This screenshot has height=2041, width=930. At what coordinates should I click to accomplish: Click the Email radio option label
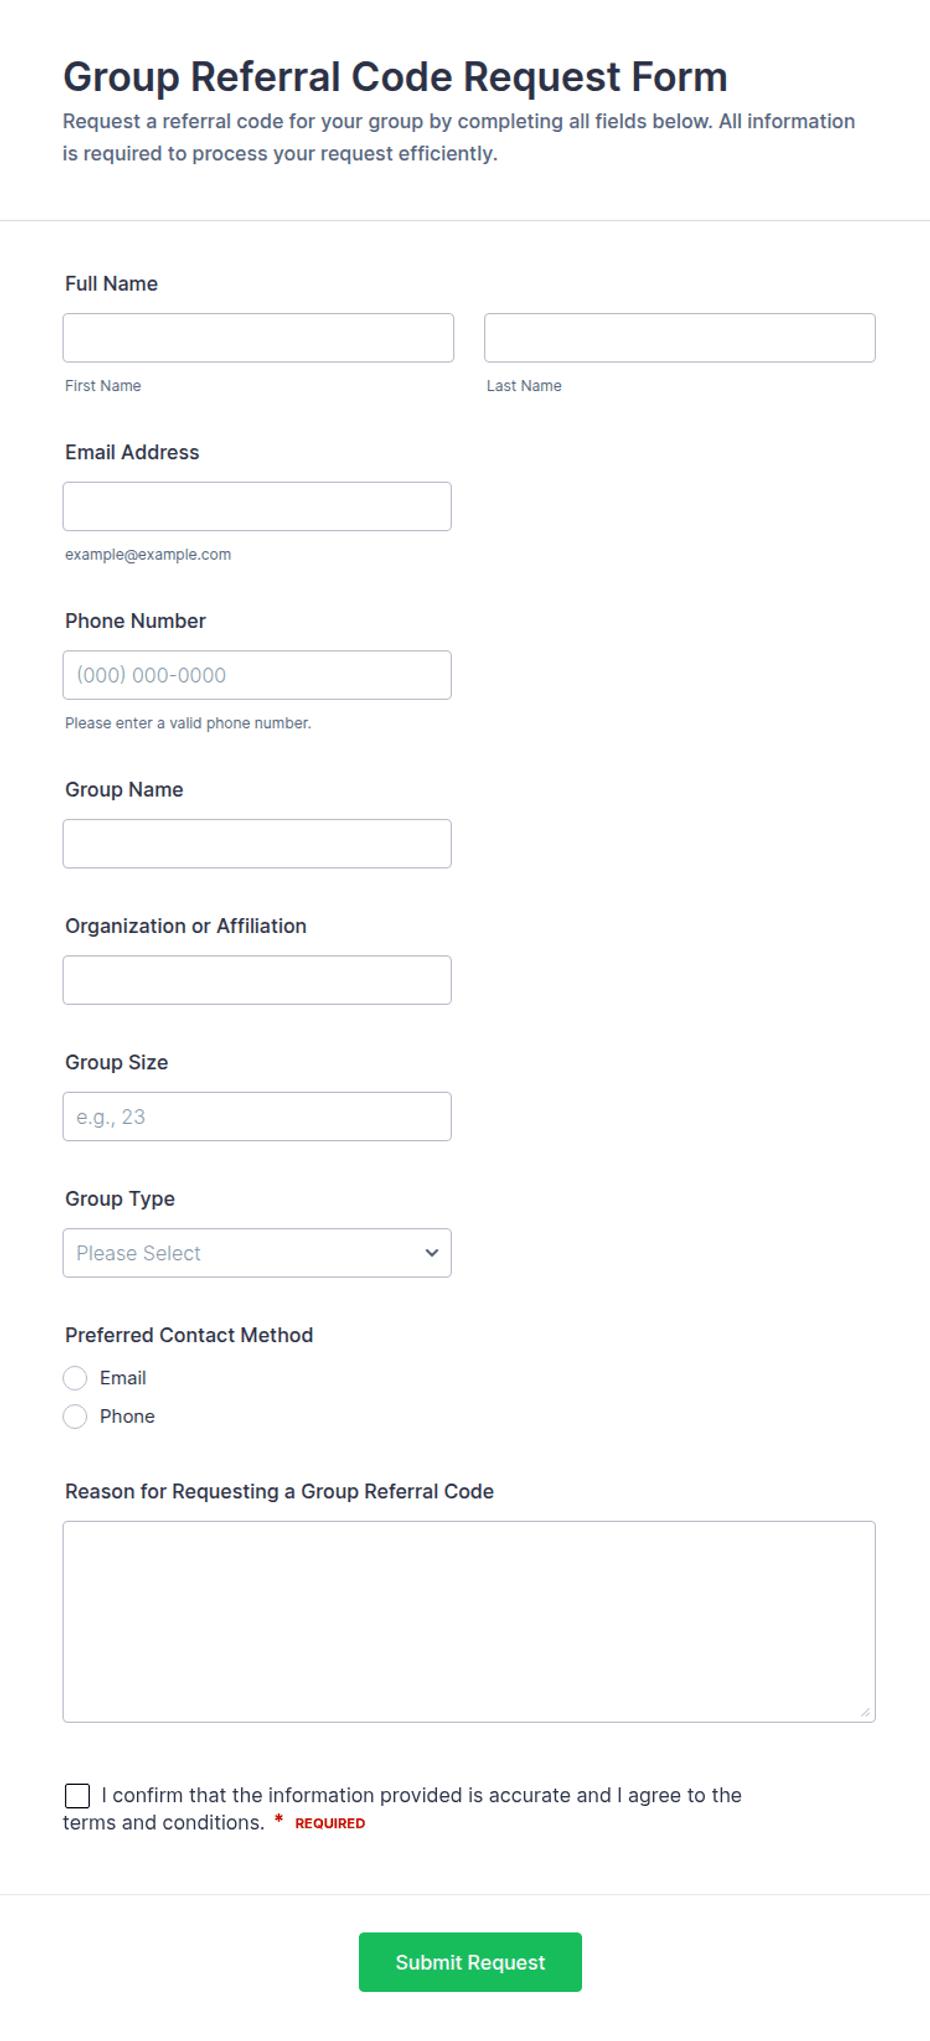click(123, 1378)
